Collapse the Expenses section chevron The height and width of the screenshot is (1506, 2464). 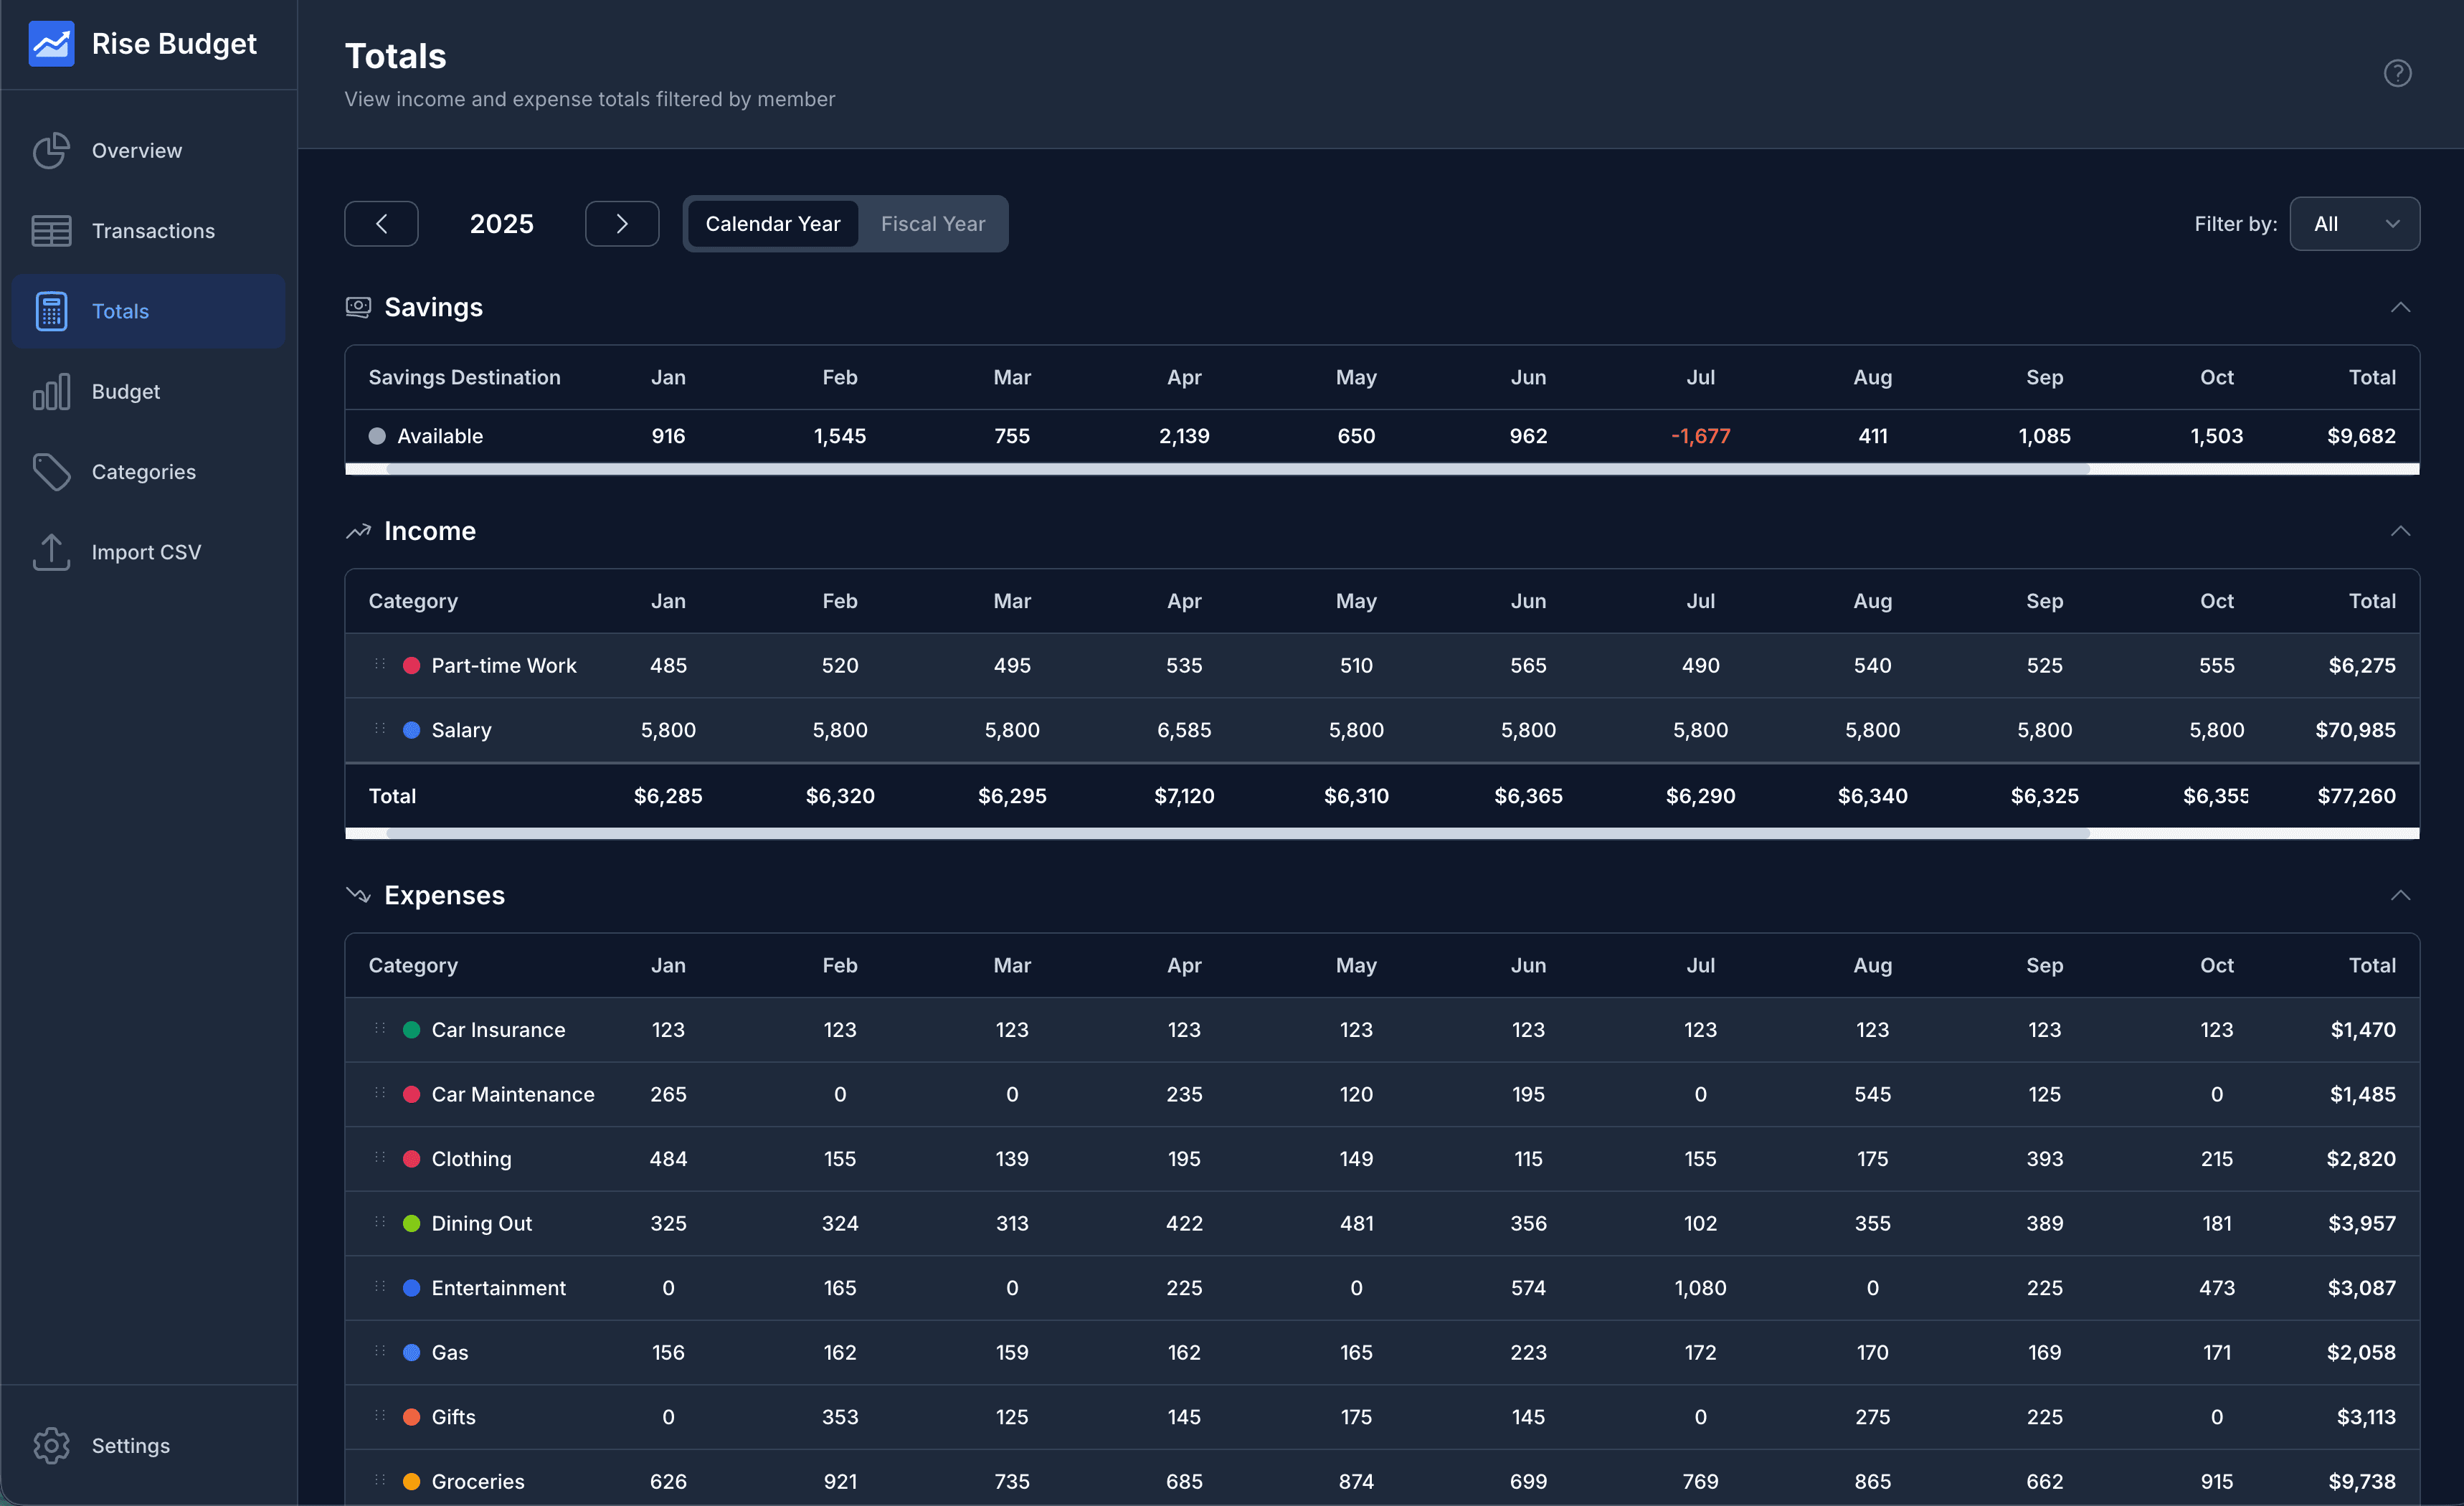2400,895
